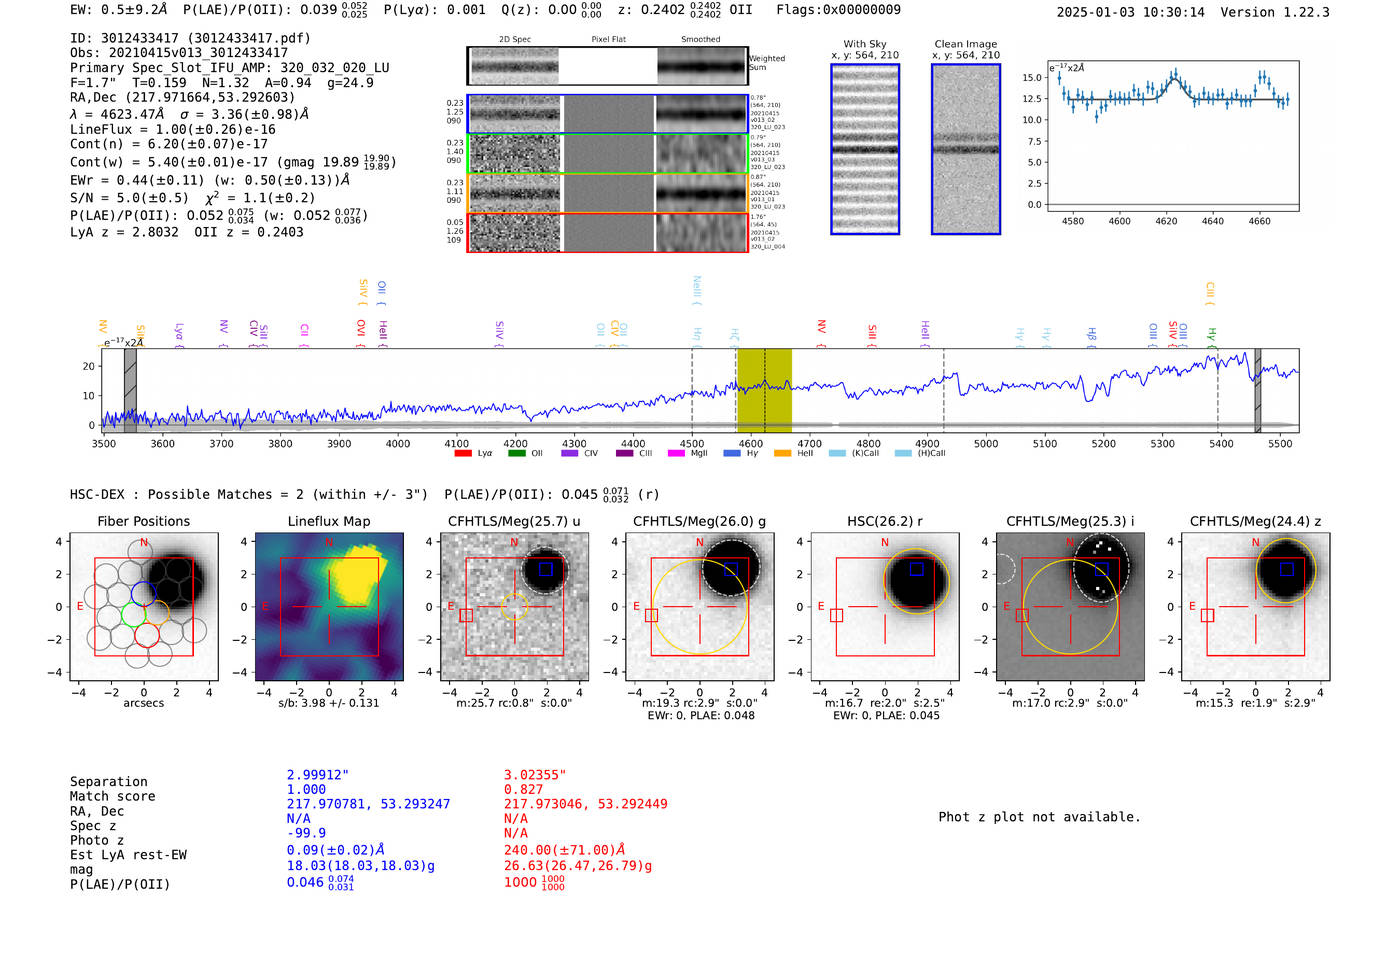Click the (K)CaII legend swatch

[x=837, y=453]
